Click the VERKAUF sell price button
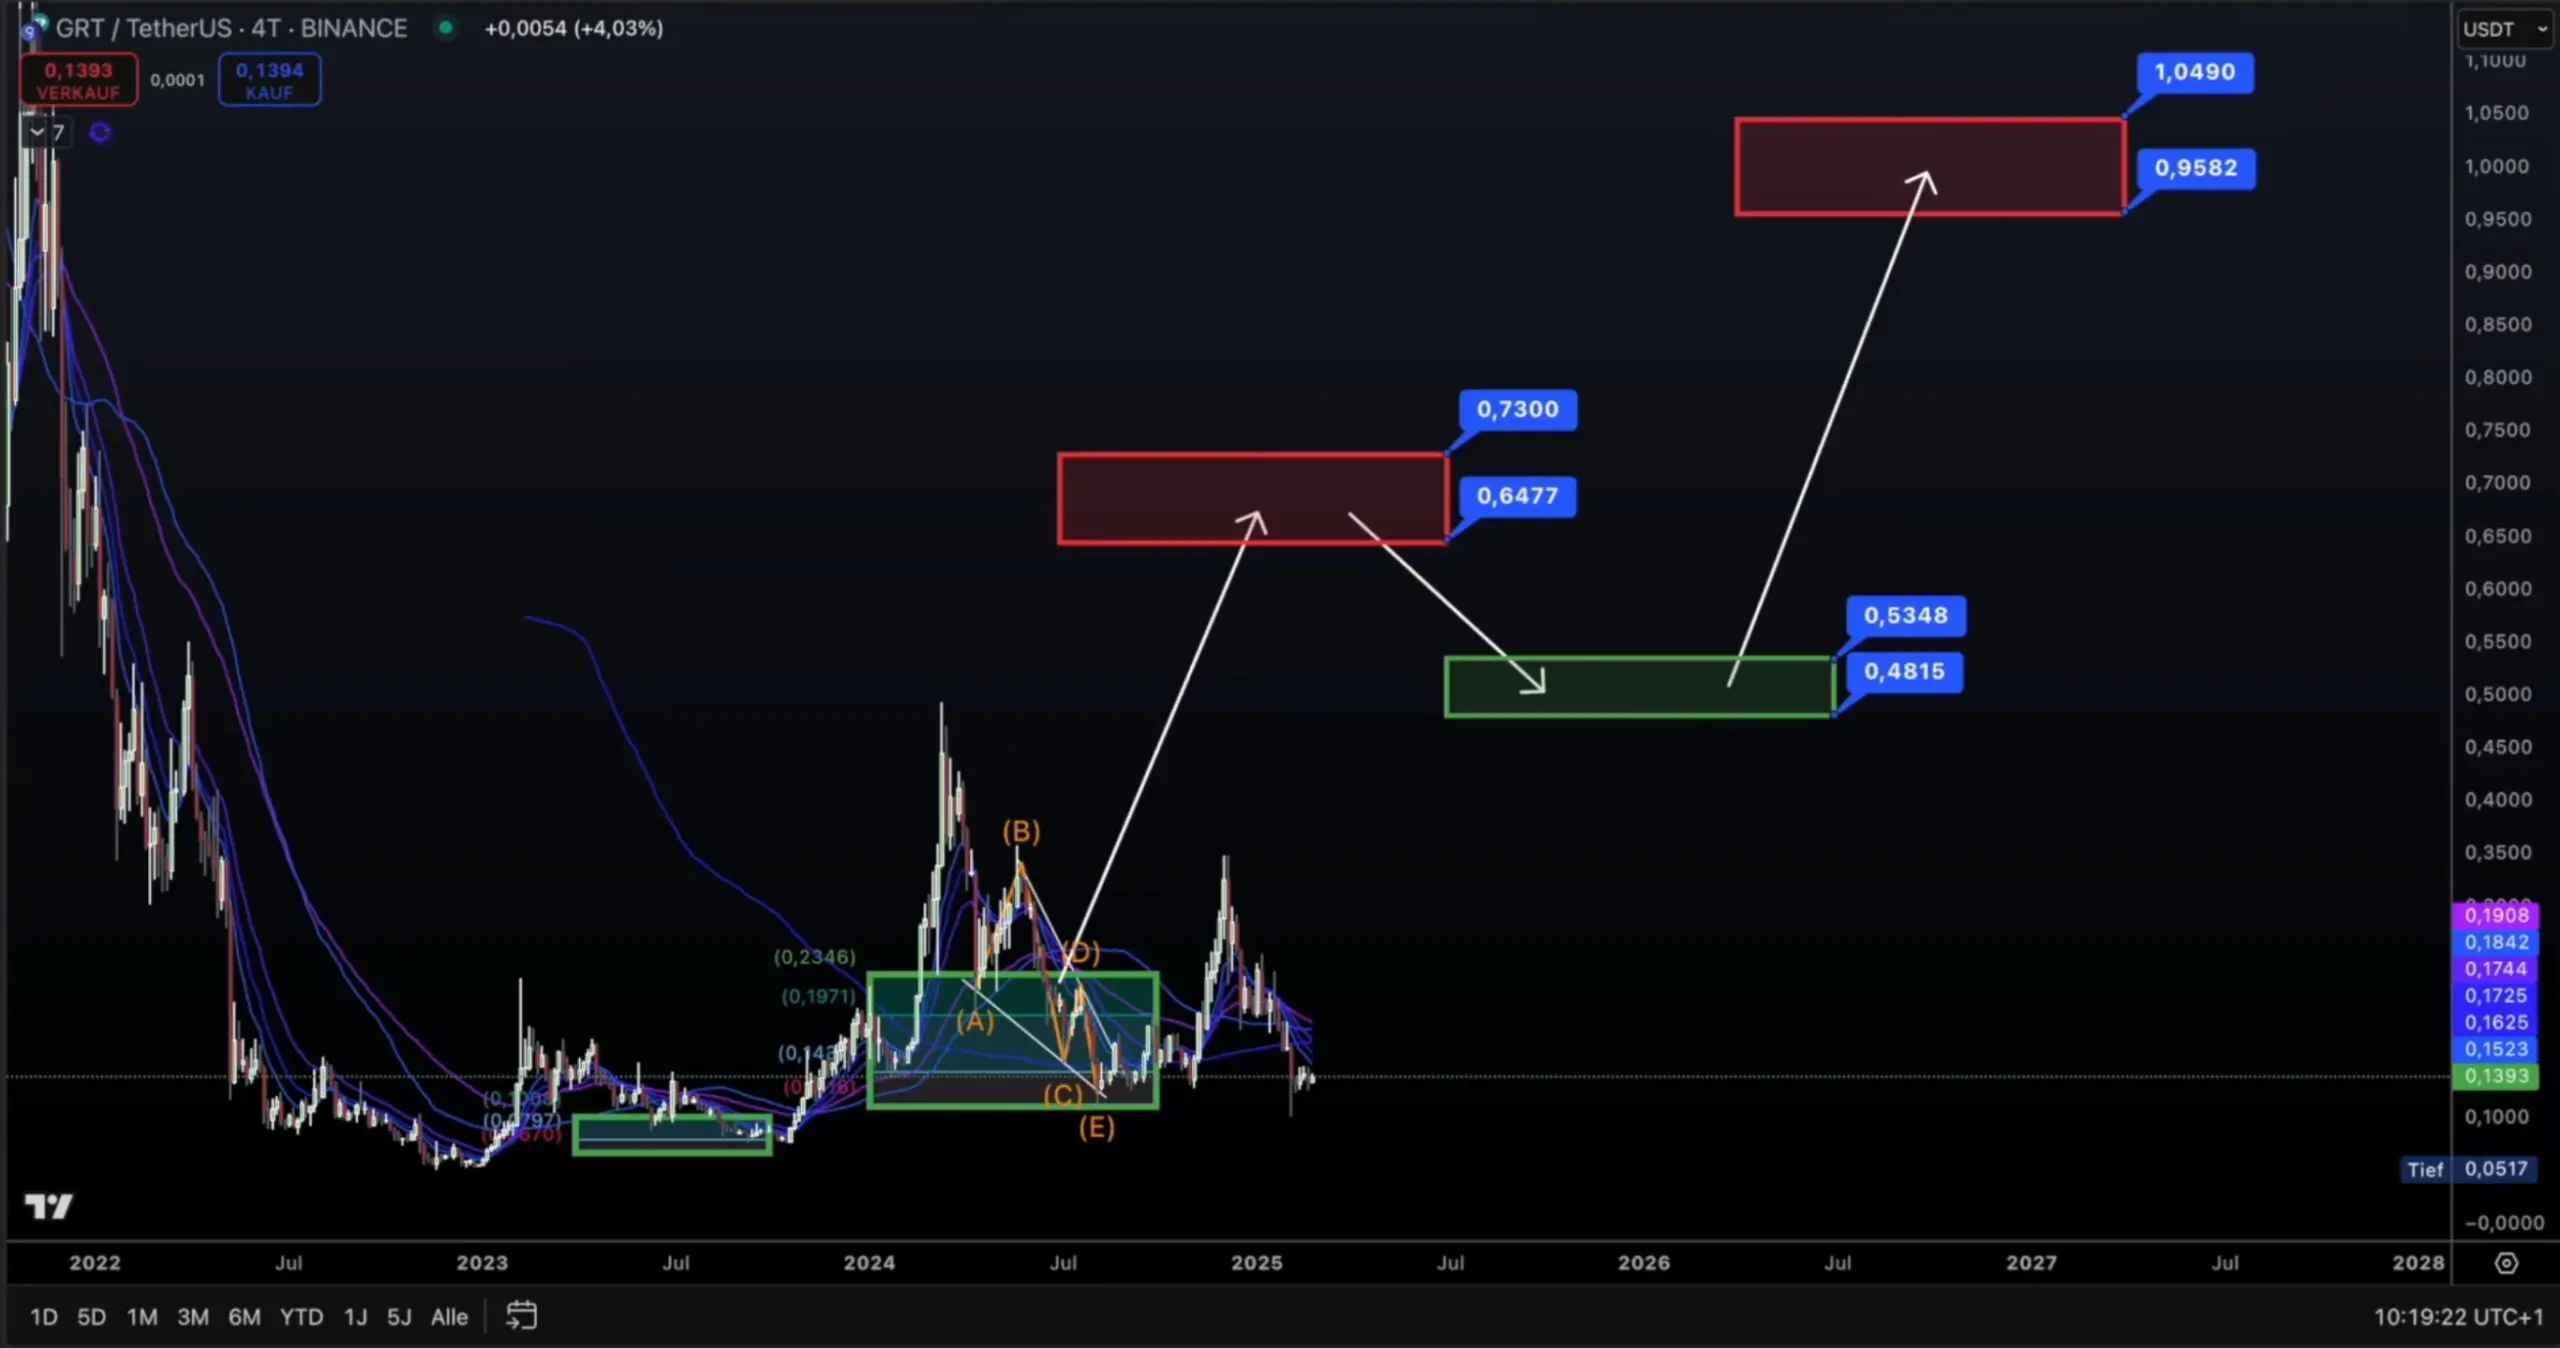 [x=78, y=80]
